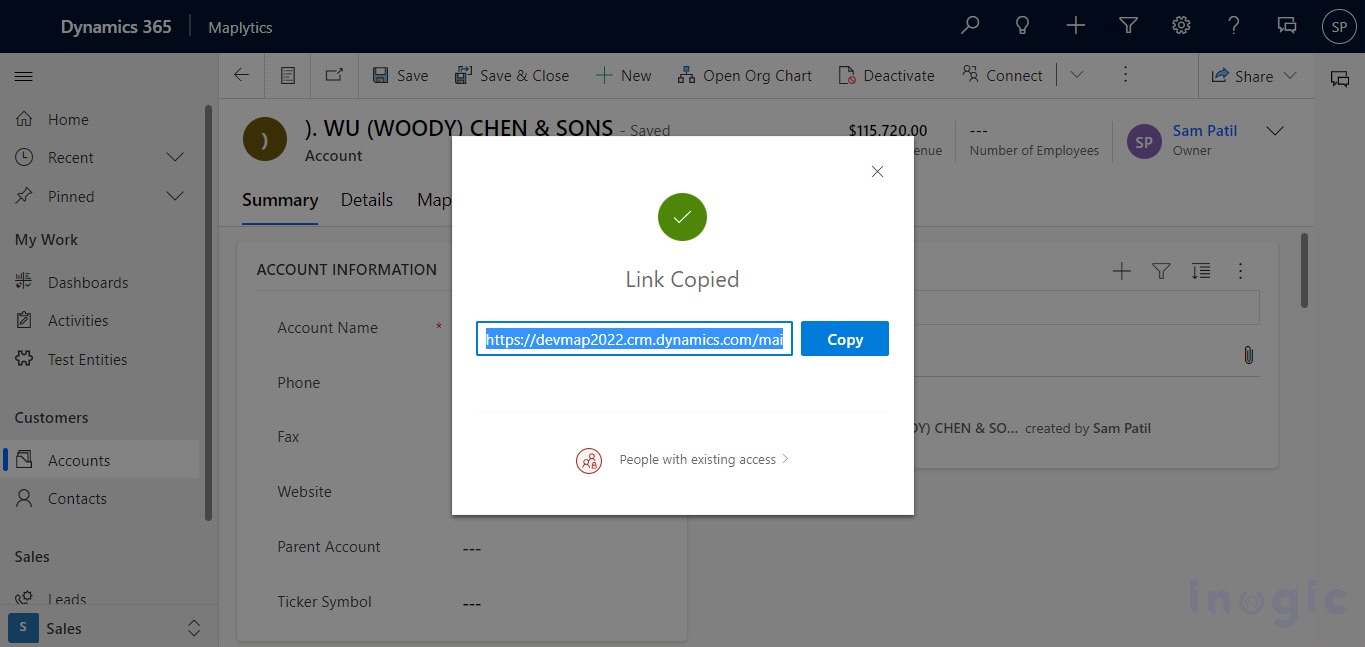Close the Link Copied dialog

point(877,172)
